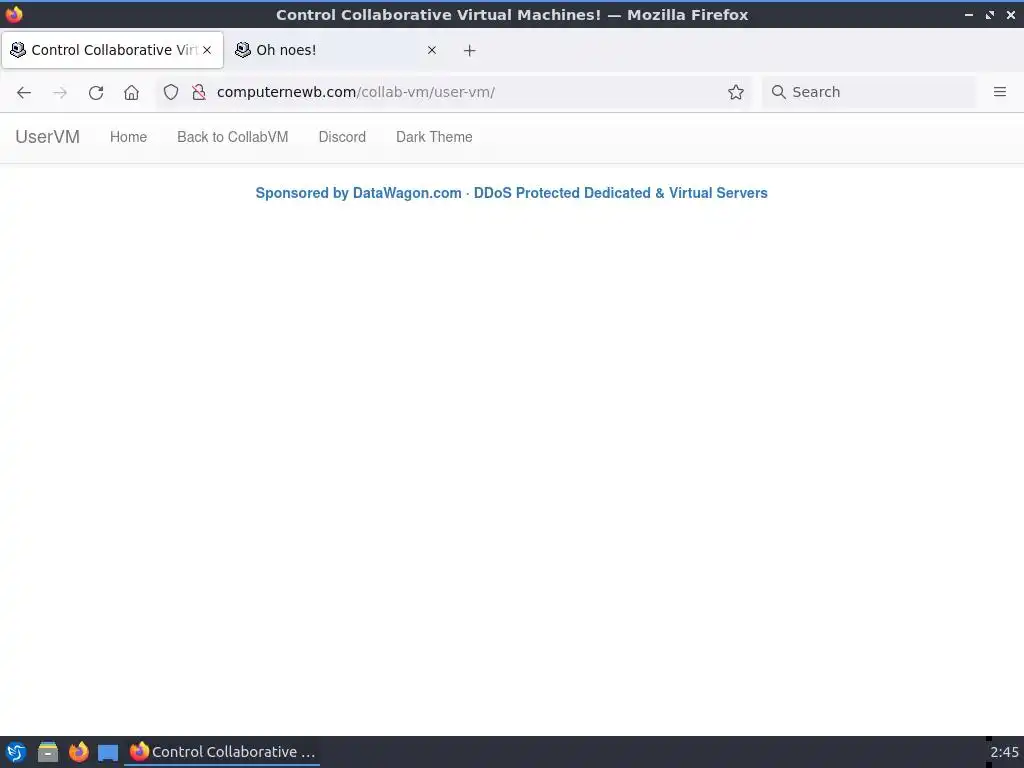
Task: Click the Firefox logo in the title bar
Action: [14, 14]
